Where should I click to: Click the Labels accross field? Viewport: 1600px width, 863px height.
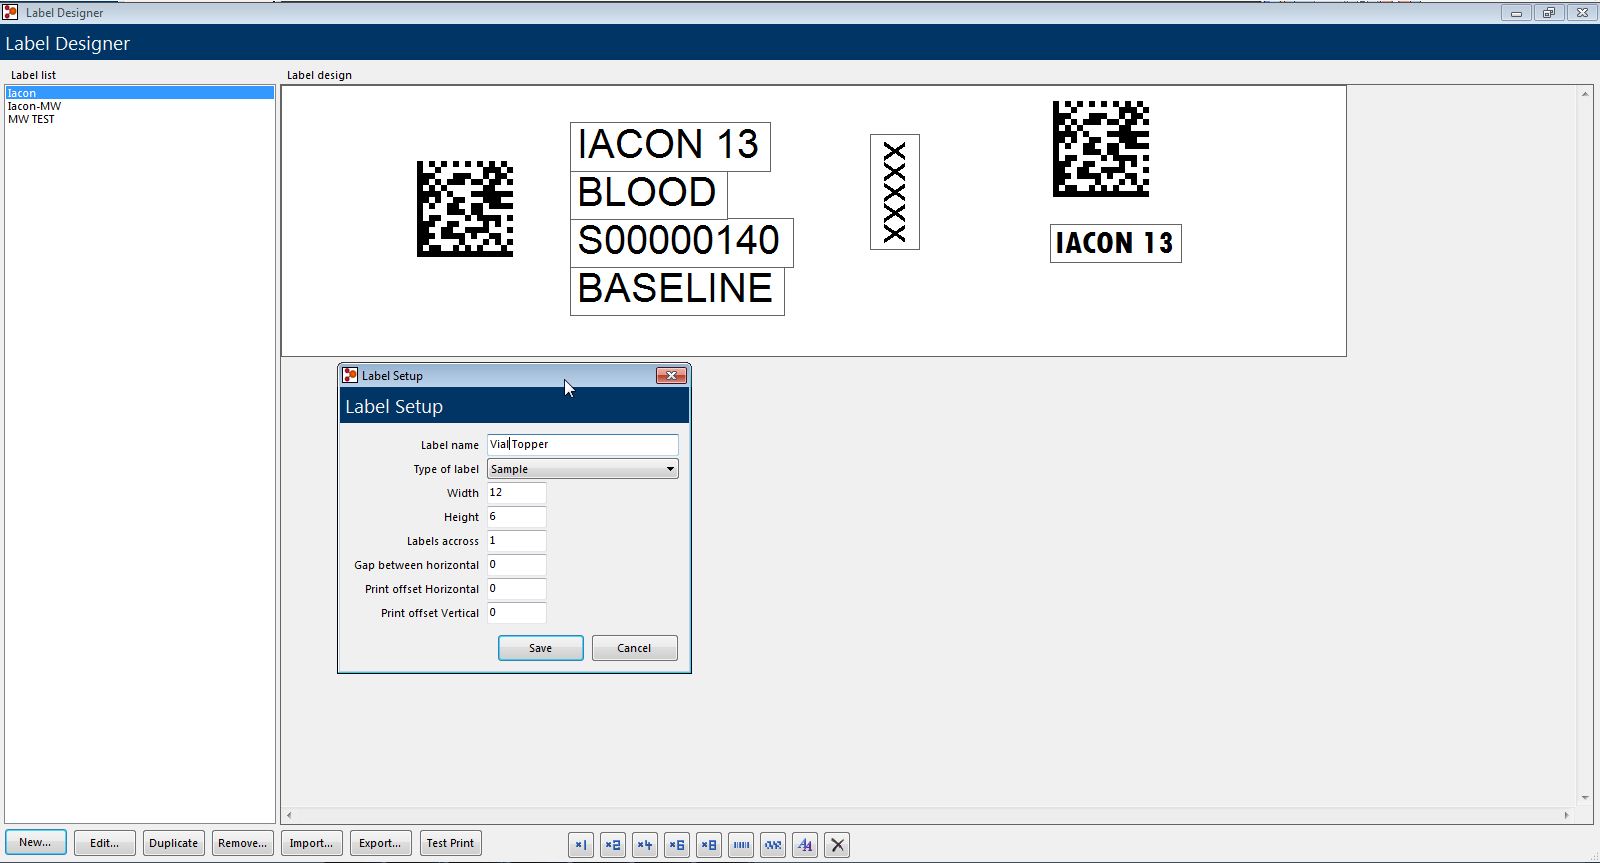point(517,540)
